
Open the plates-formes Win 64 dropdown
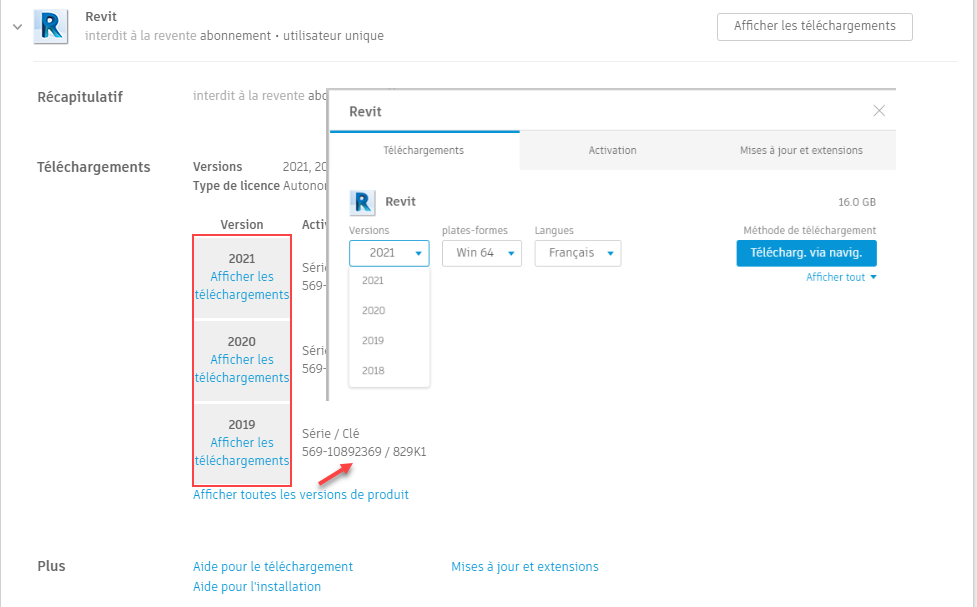482,253
